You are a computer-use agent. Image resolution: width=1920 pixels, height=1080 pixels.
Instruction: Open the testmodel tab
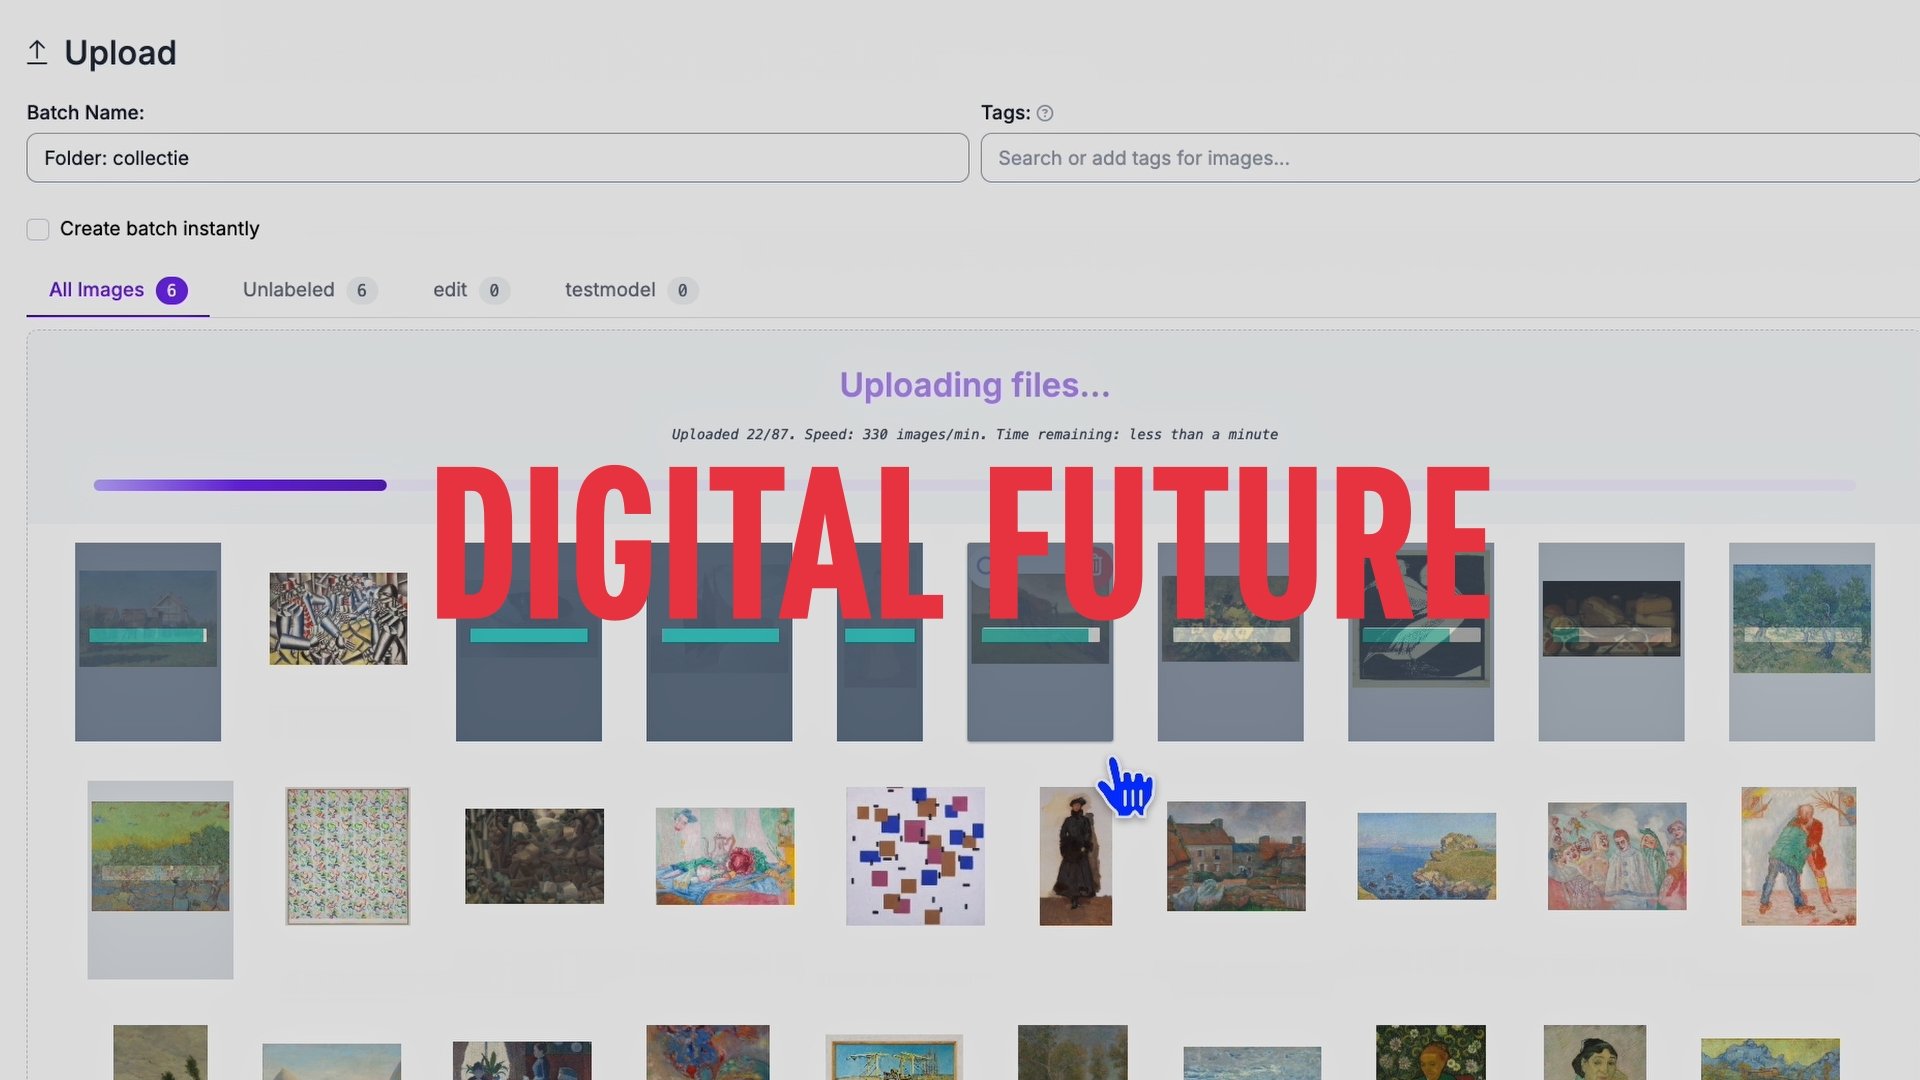coord(631,290)
